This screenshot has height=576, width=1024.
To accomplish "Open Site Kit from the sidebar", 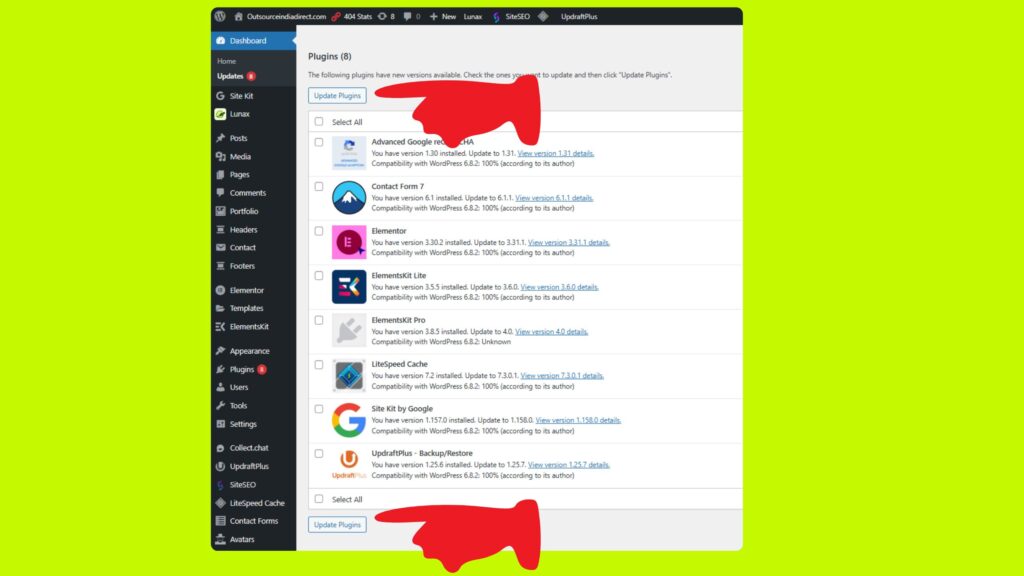I will [x=241, y=95].
